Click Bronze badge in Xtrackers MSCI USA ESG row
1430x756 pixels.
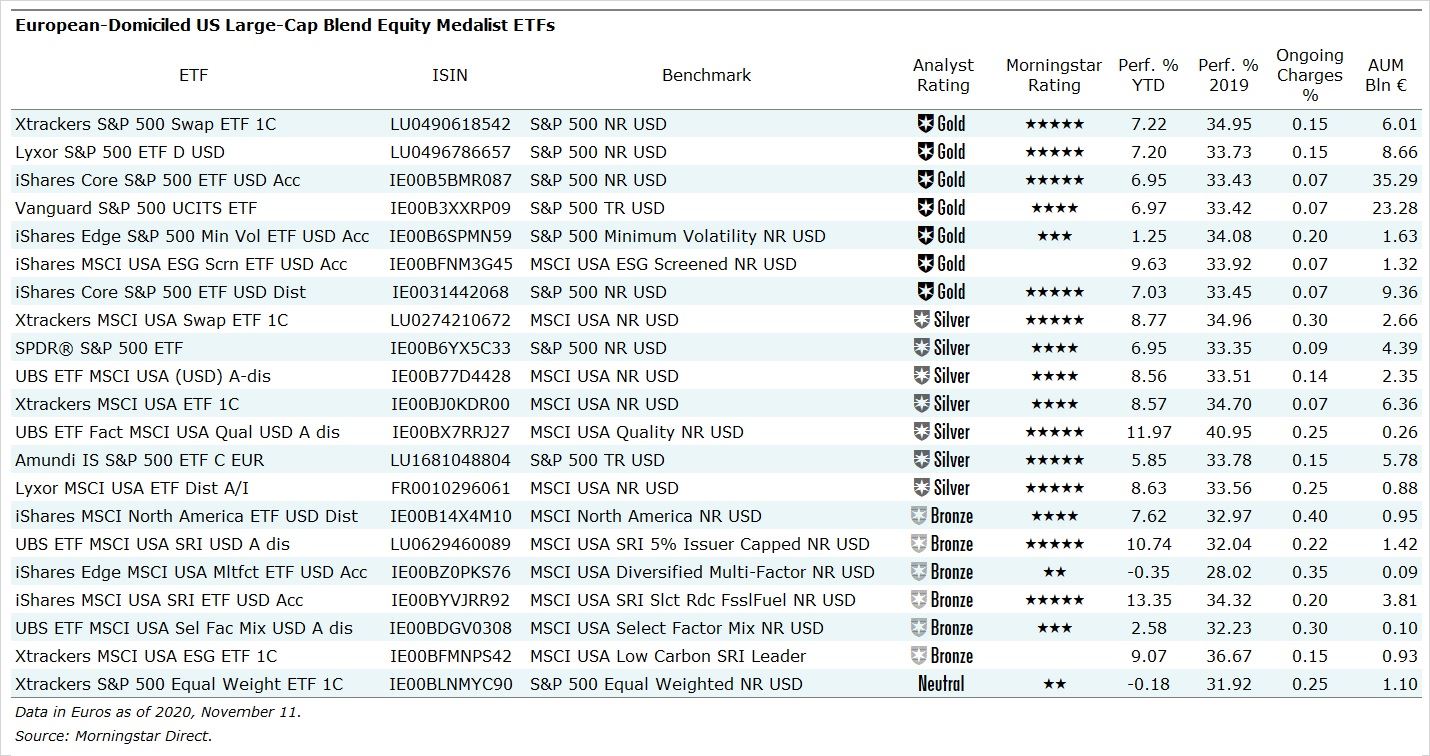[941, 656]
